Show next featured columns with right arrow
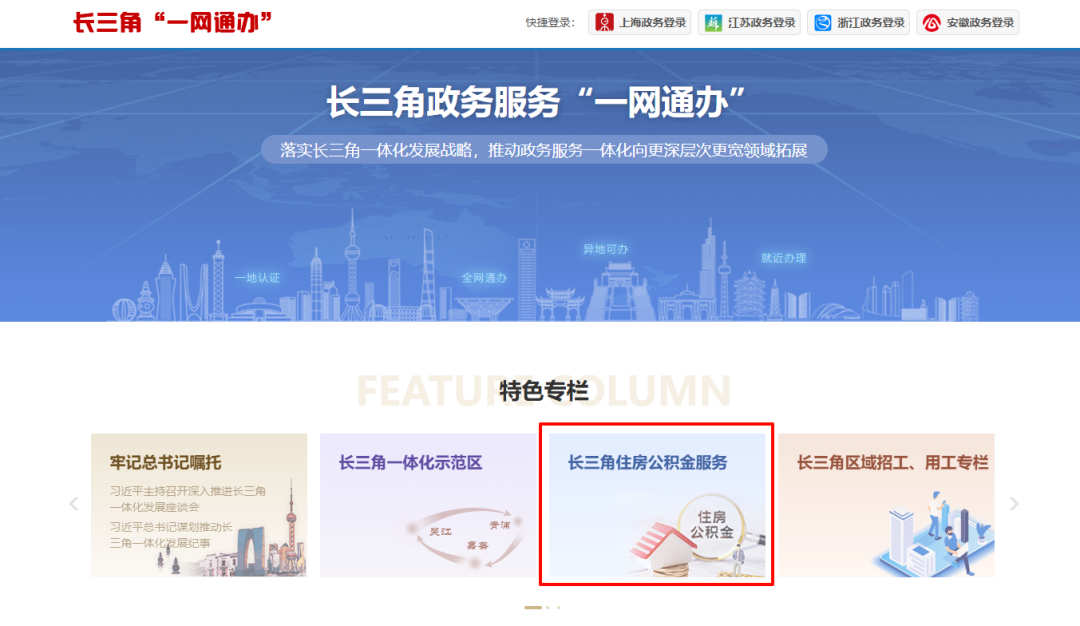The width and height of the screenshot is (1080, 626). 1014,504
